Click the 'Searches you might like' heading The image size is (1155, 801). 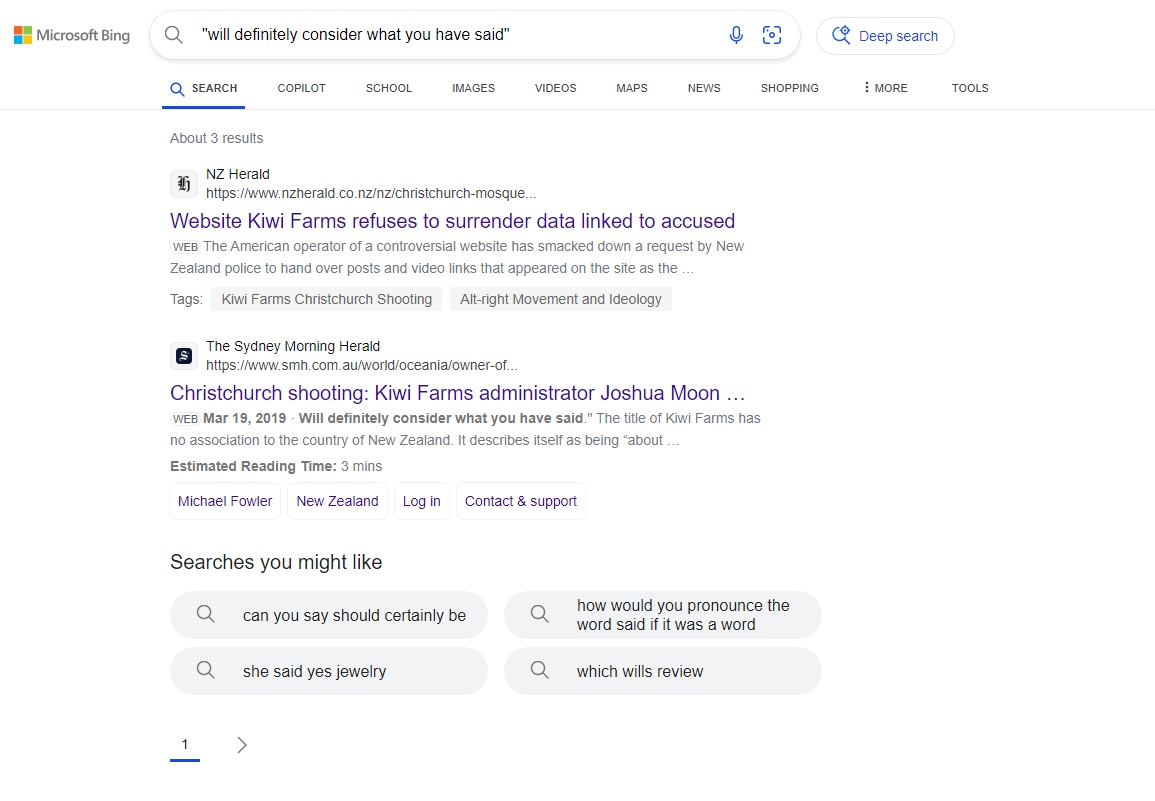[276, 562]
